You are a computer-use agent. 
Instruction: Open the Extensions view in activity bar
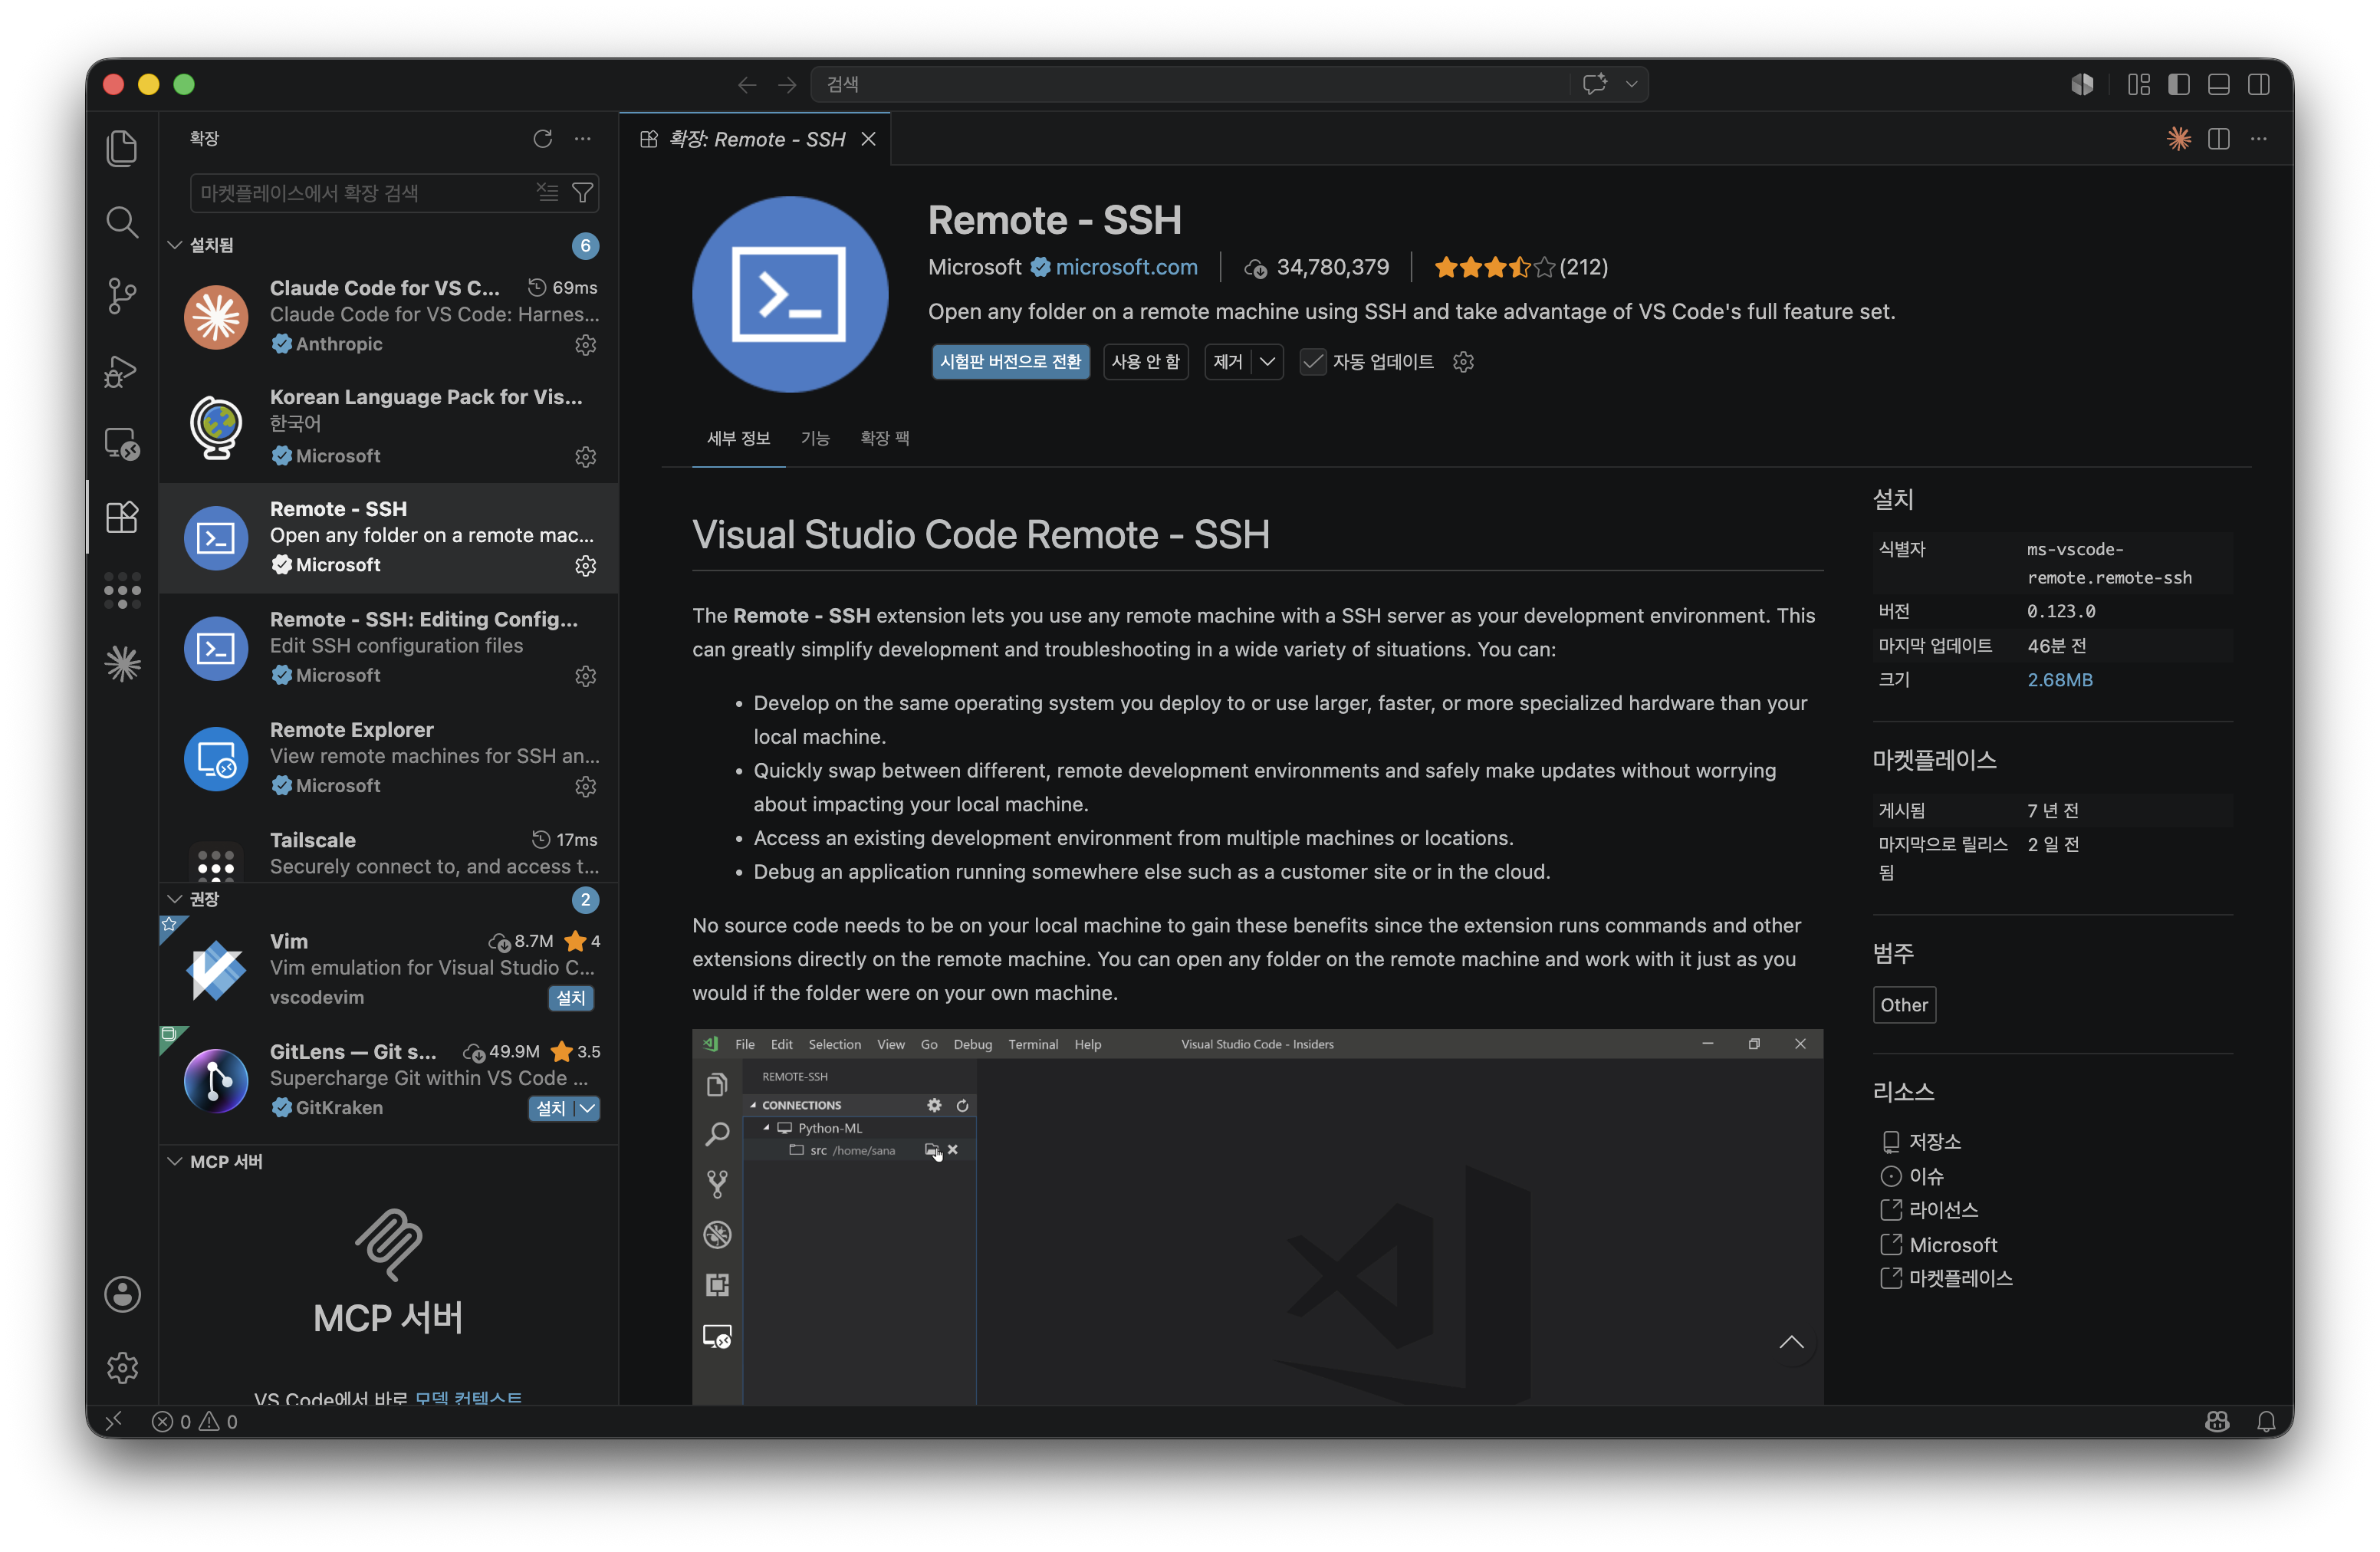(x=122, y=517)
